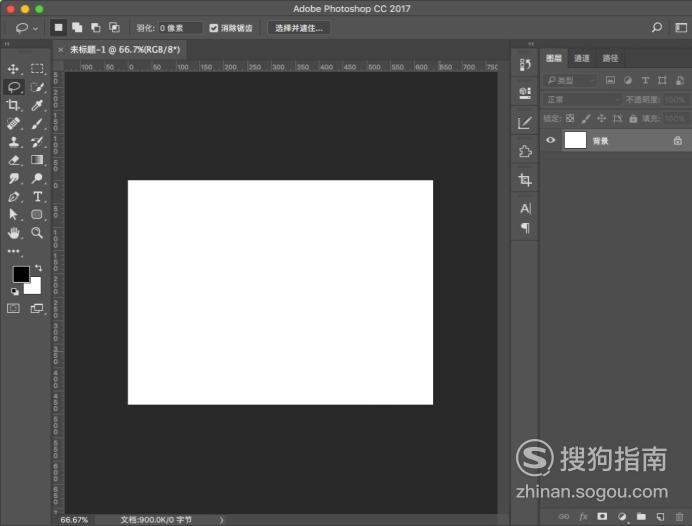The height and width of the screenshot is (526, 692).
Task: Open the Edit Toolbar three-dots menu
Action: [x=13, y=251]
